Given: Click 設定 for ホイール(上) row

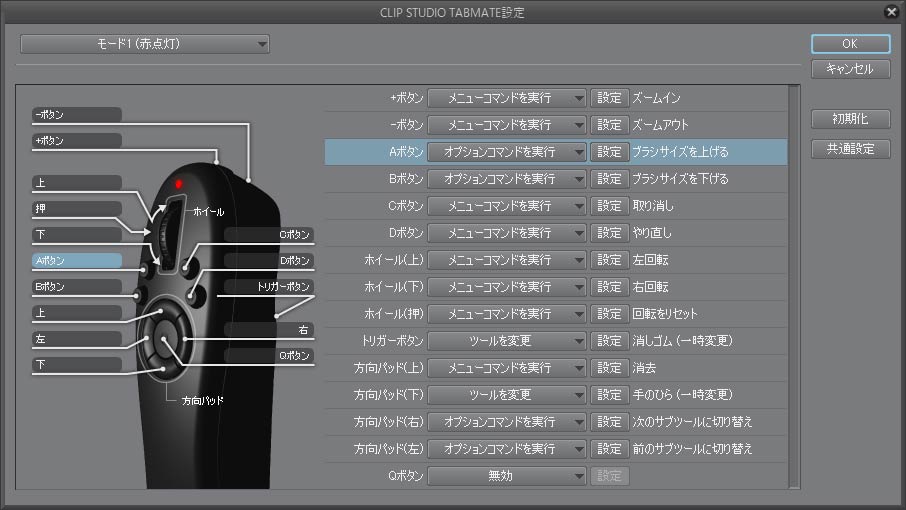Looking at the screenshot, I should tap(610, 260).
